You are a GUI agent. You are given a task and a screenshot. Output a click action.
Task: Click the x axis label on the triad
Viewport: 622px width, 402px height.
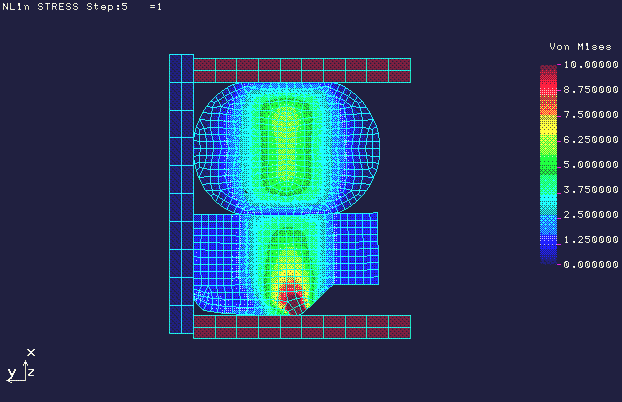tap(31, 352)
